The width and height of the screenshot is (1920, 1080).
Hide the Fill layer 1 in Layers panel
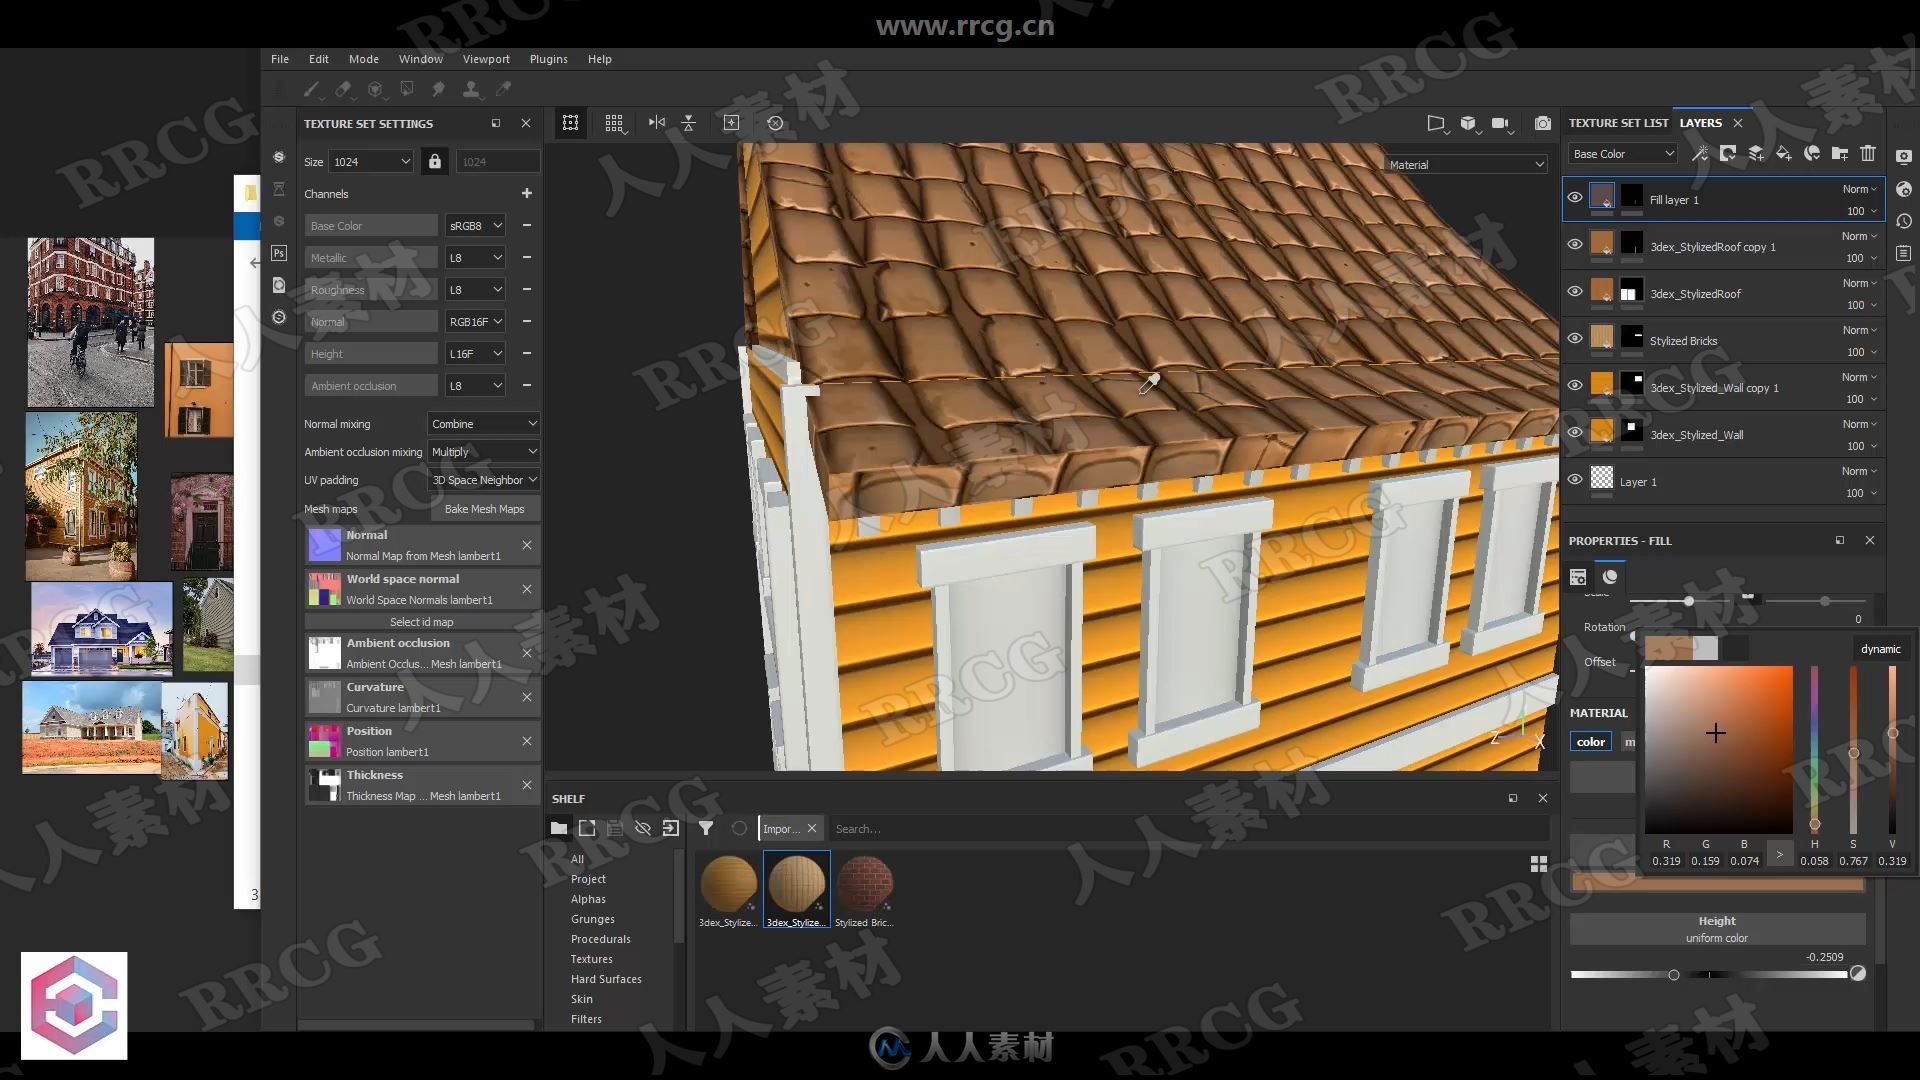click(1575, 198)
